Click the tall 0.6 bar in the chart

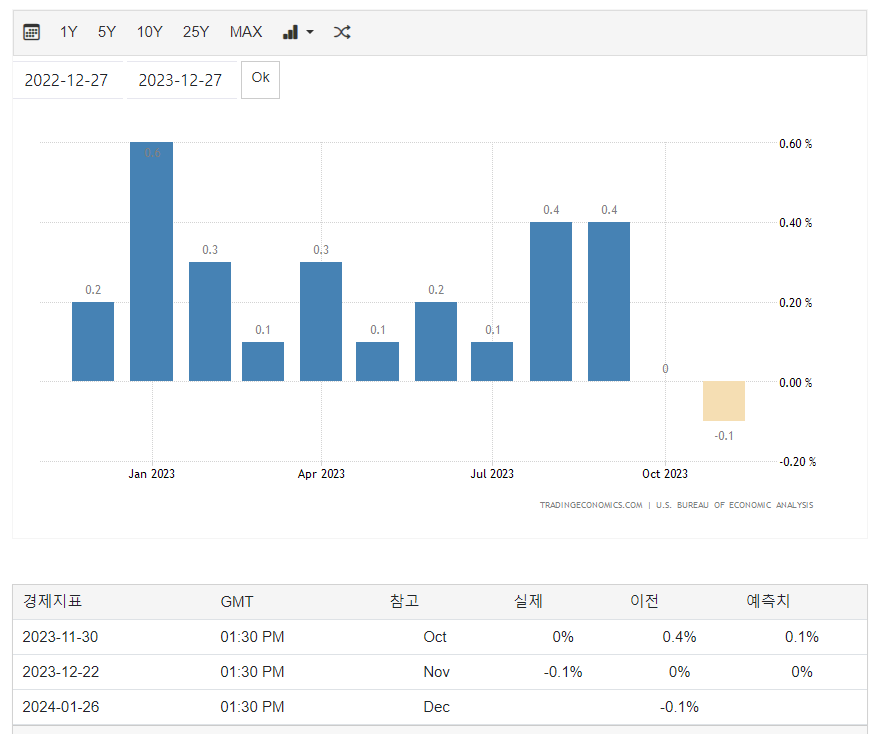pos(151,261)
